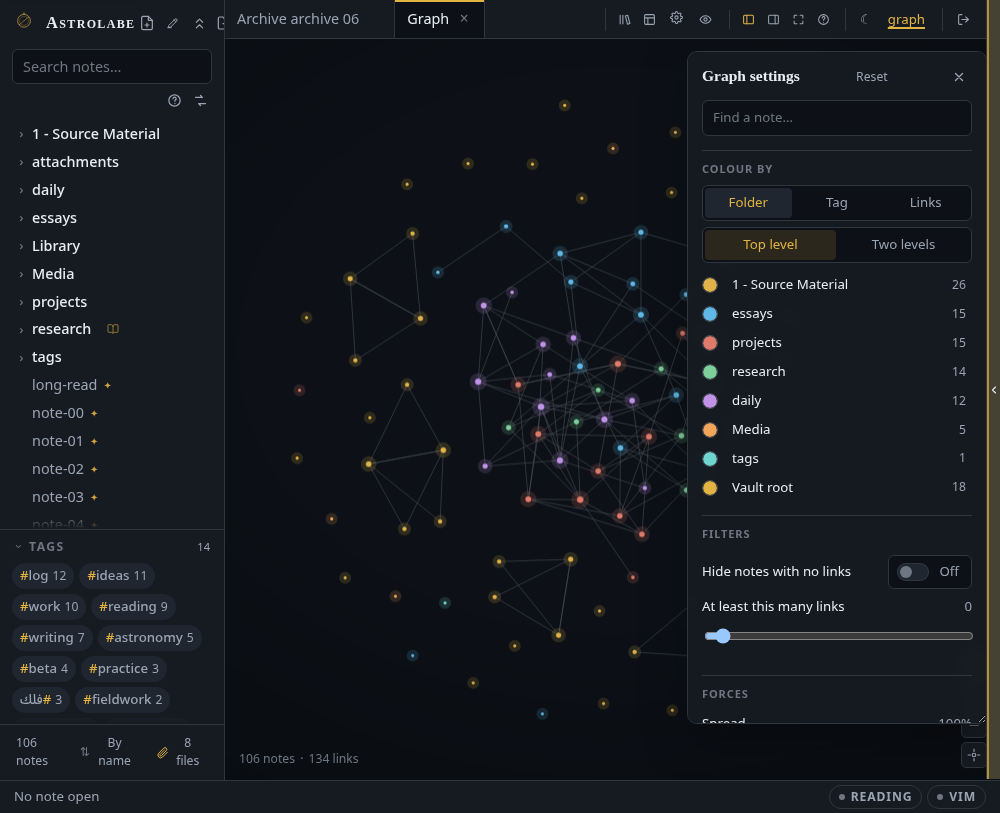Click By name sort option
The height and width of the screenshot is (813, 1000).
114,752
